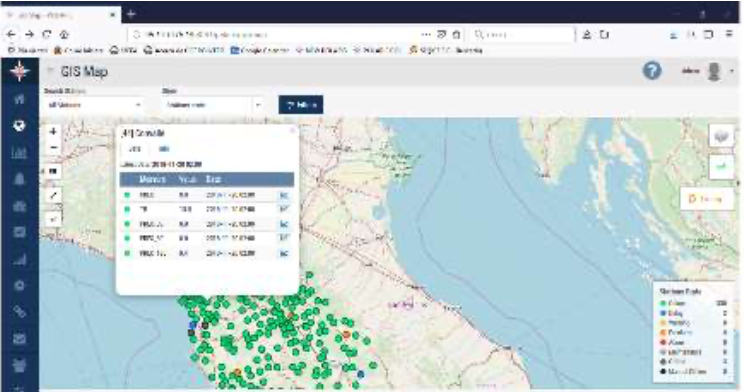Open the link chain icon in the sidebar
Image resolution: width=752 pixels, height=392 pixels.
pos(19,312)
